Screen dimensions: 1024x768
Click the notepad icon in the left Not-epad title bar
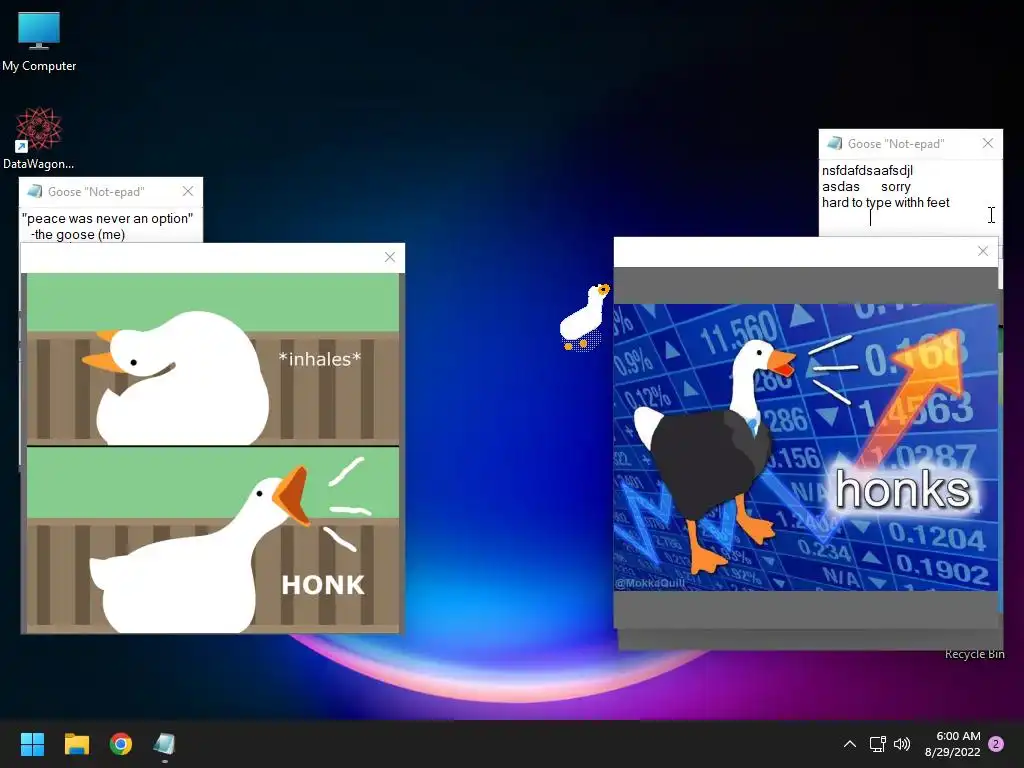coord(35,191)
